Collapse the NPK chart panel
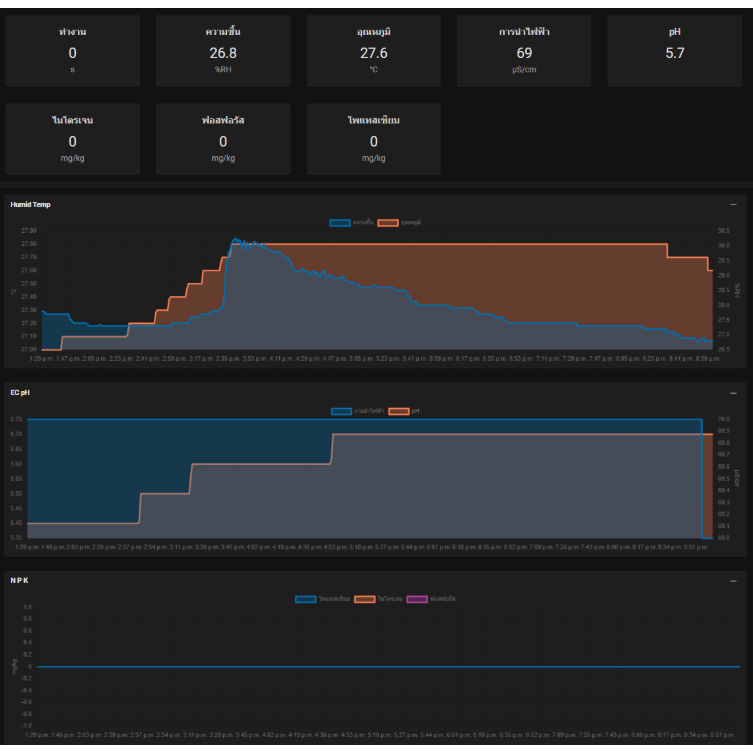 tap(733, 579)
